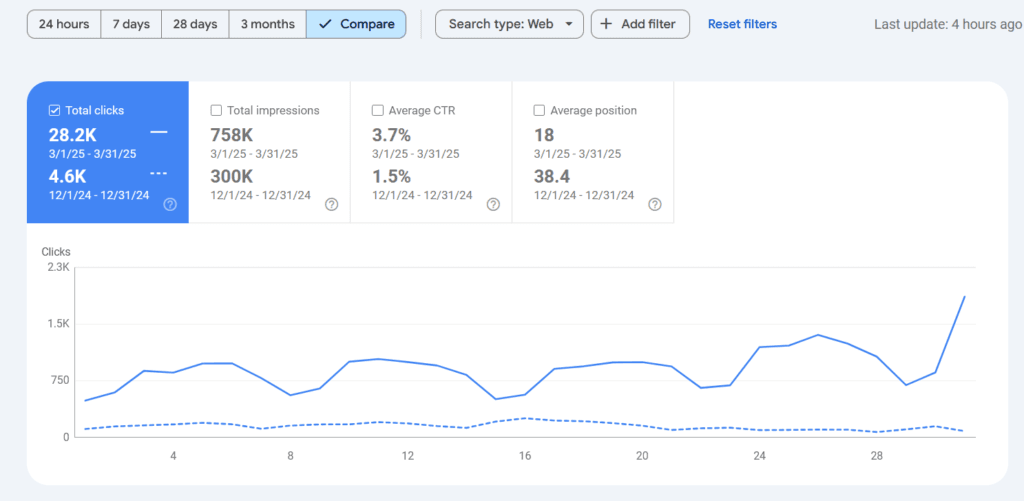This screenshot has width=1024, height=501.
Task: Click the Reset filters link
Action: pyautogui.click(x=743, y=24)
